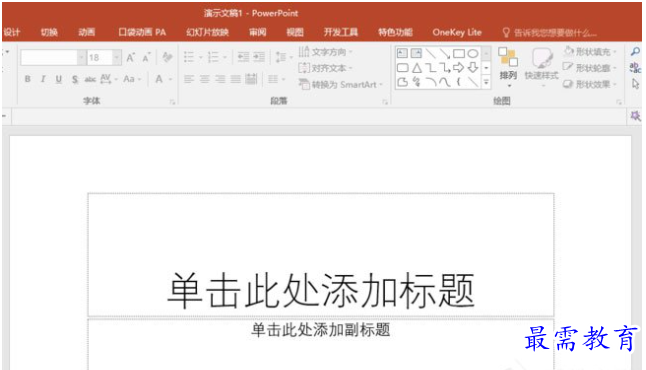
Task: Select the rounded rectangle shape
Action: pos(403,68)
